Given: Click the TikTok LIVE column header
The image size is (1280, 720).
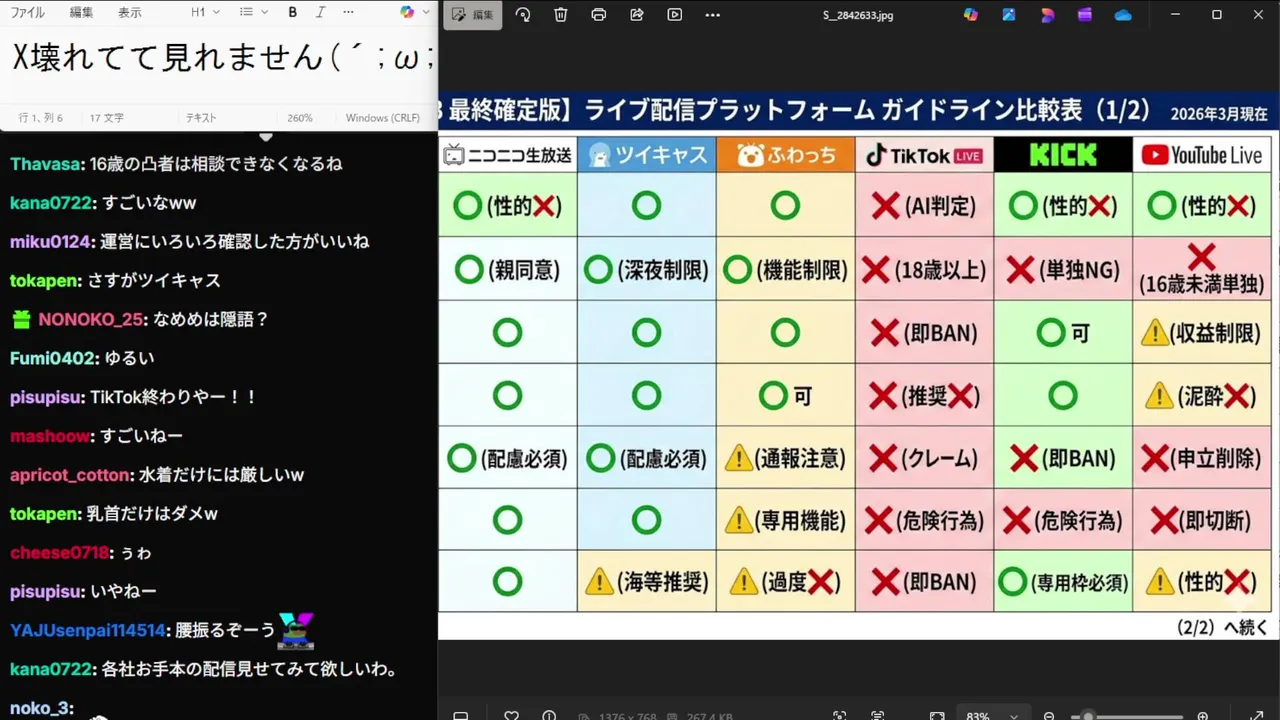Looking at the screenshot, I should [x=924, y=155].
